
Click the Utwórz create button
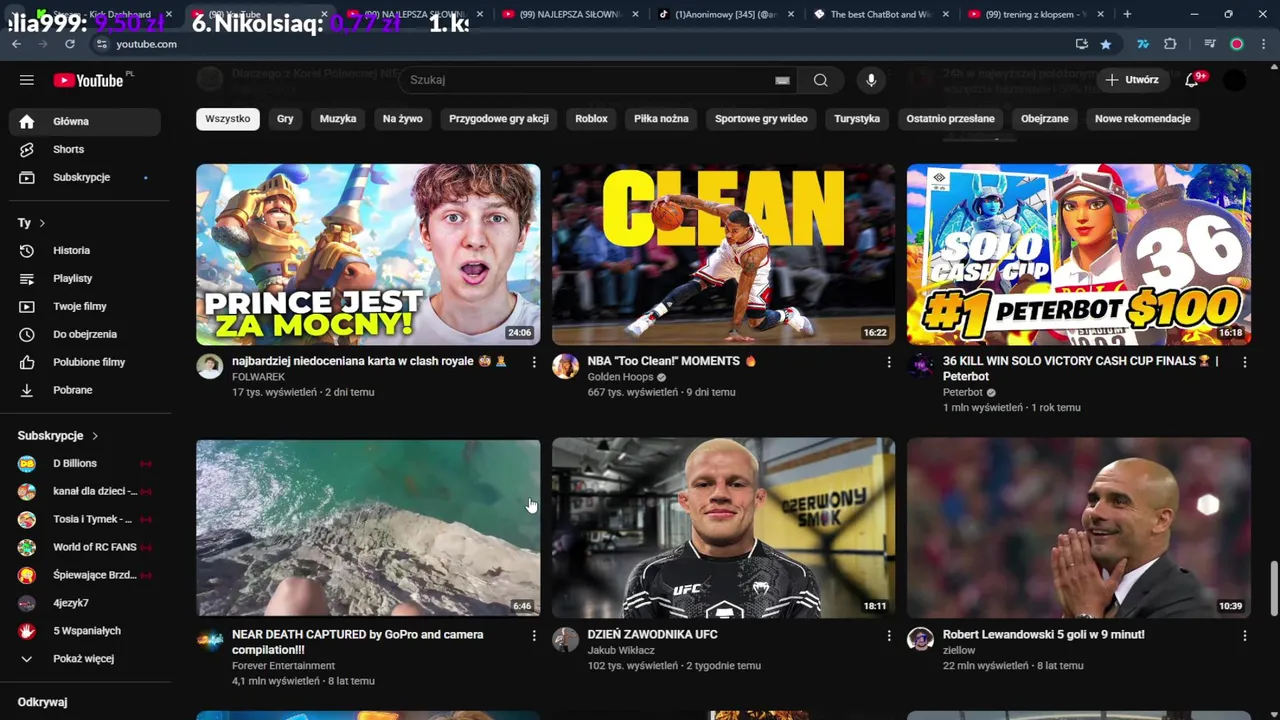point(1132,80)
